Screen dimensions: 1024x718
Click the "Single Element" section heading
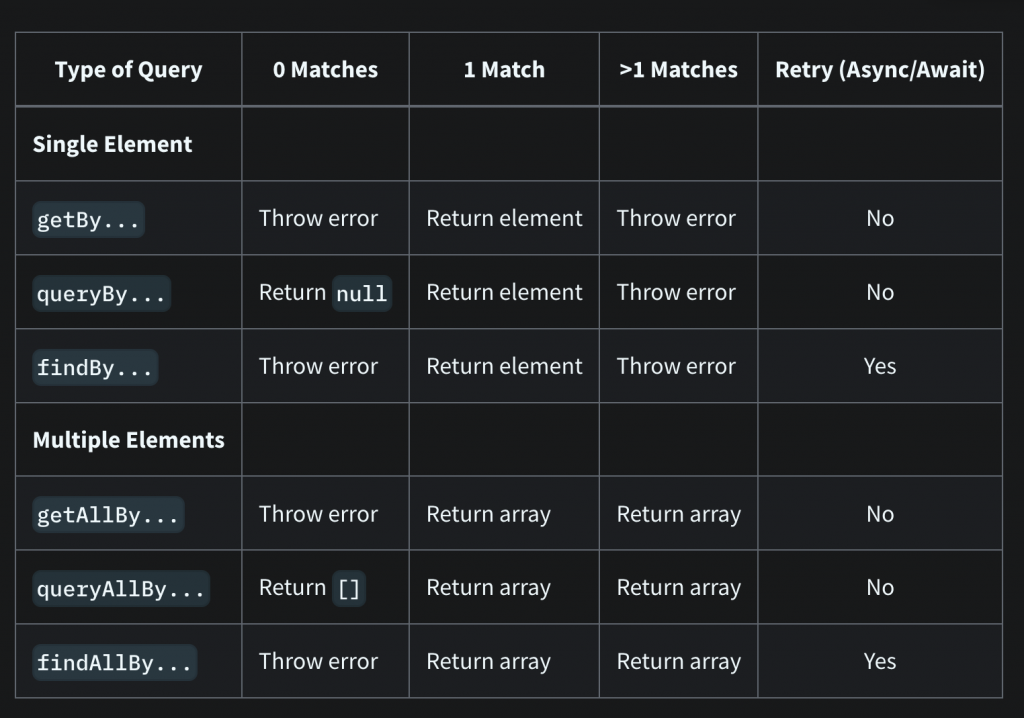(x=112, y=144)
